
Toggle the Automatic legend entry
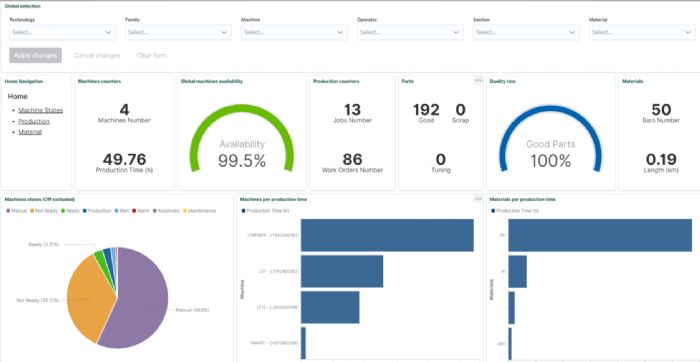point(167,211)
